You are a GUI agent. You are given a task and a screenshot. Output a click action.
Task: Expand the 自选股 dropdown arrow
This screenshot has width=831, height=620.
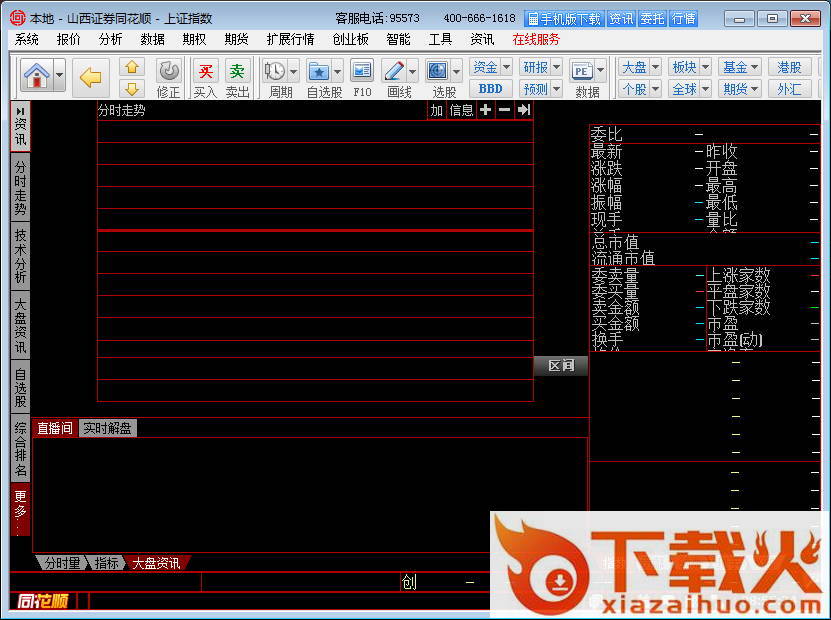[338, 71]
